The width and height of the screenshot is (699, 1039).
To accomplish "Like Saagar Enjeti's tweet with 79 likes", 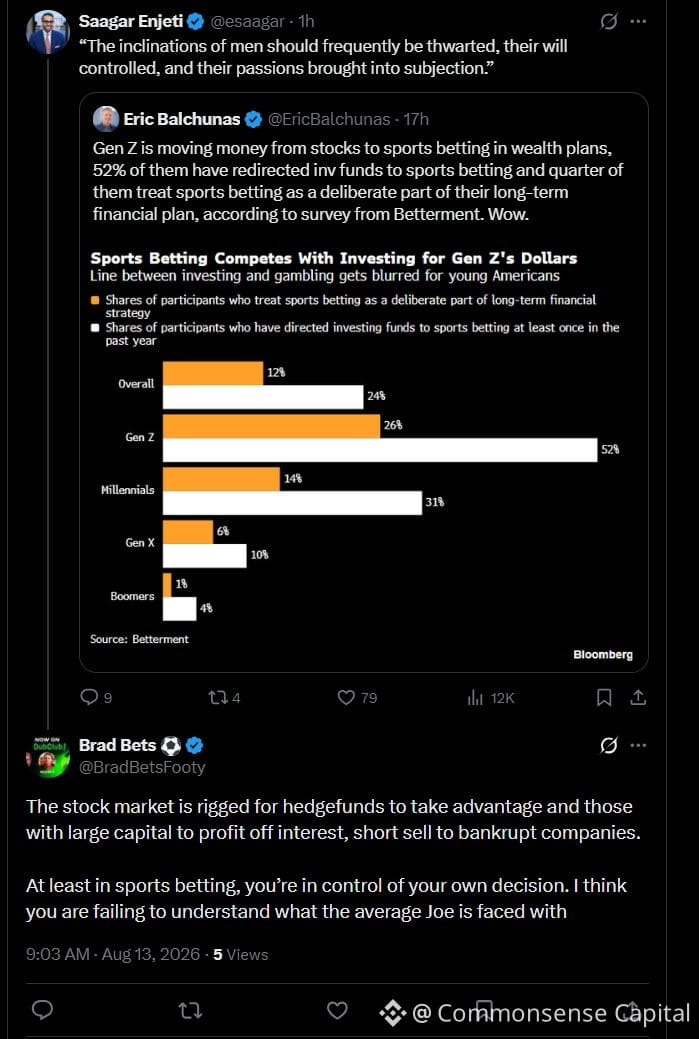I will [357, 698].
